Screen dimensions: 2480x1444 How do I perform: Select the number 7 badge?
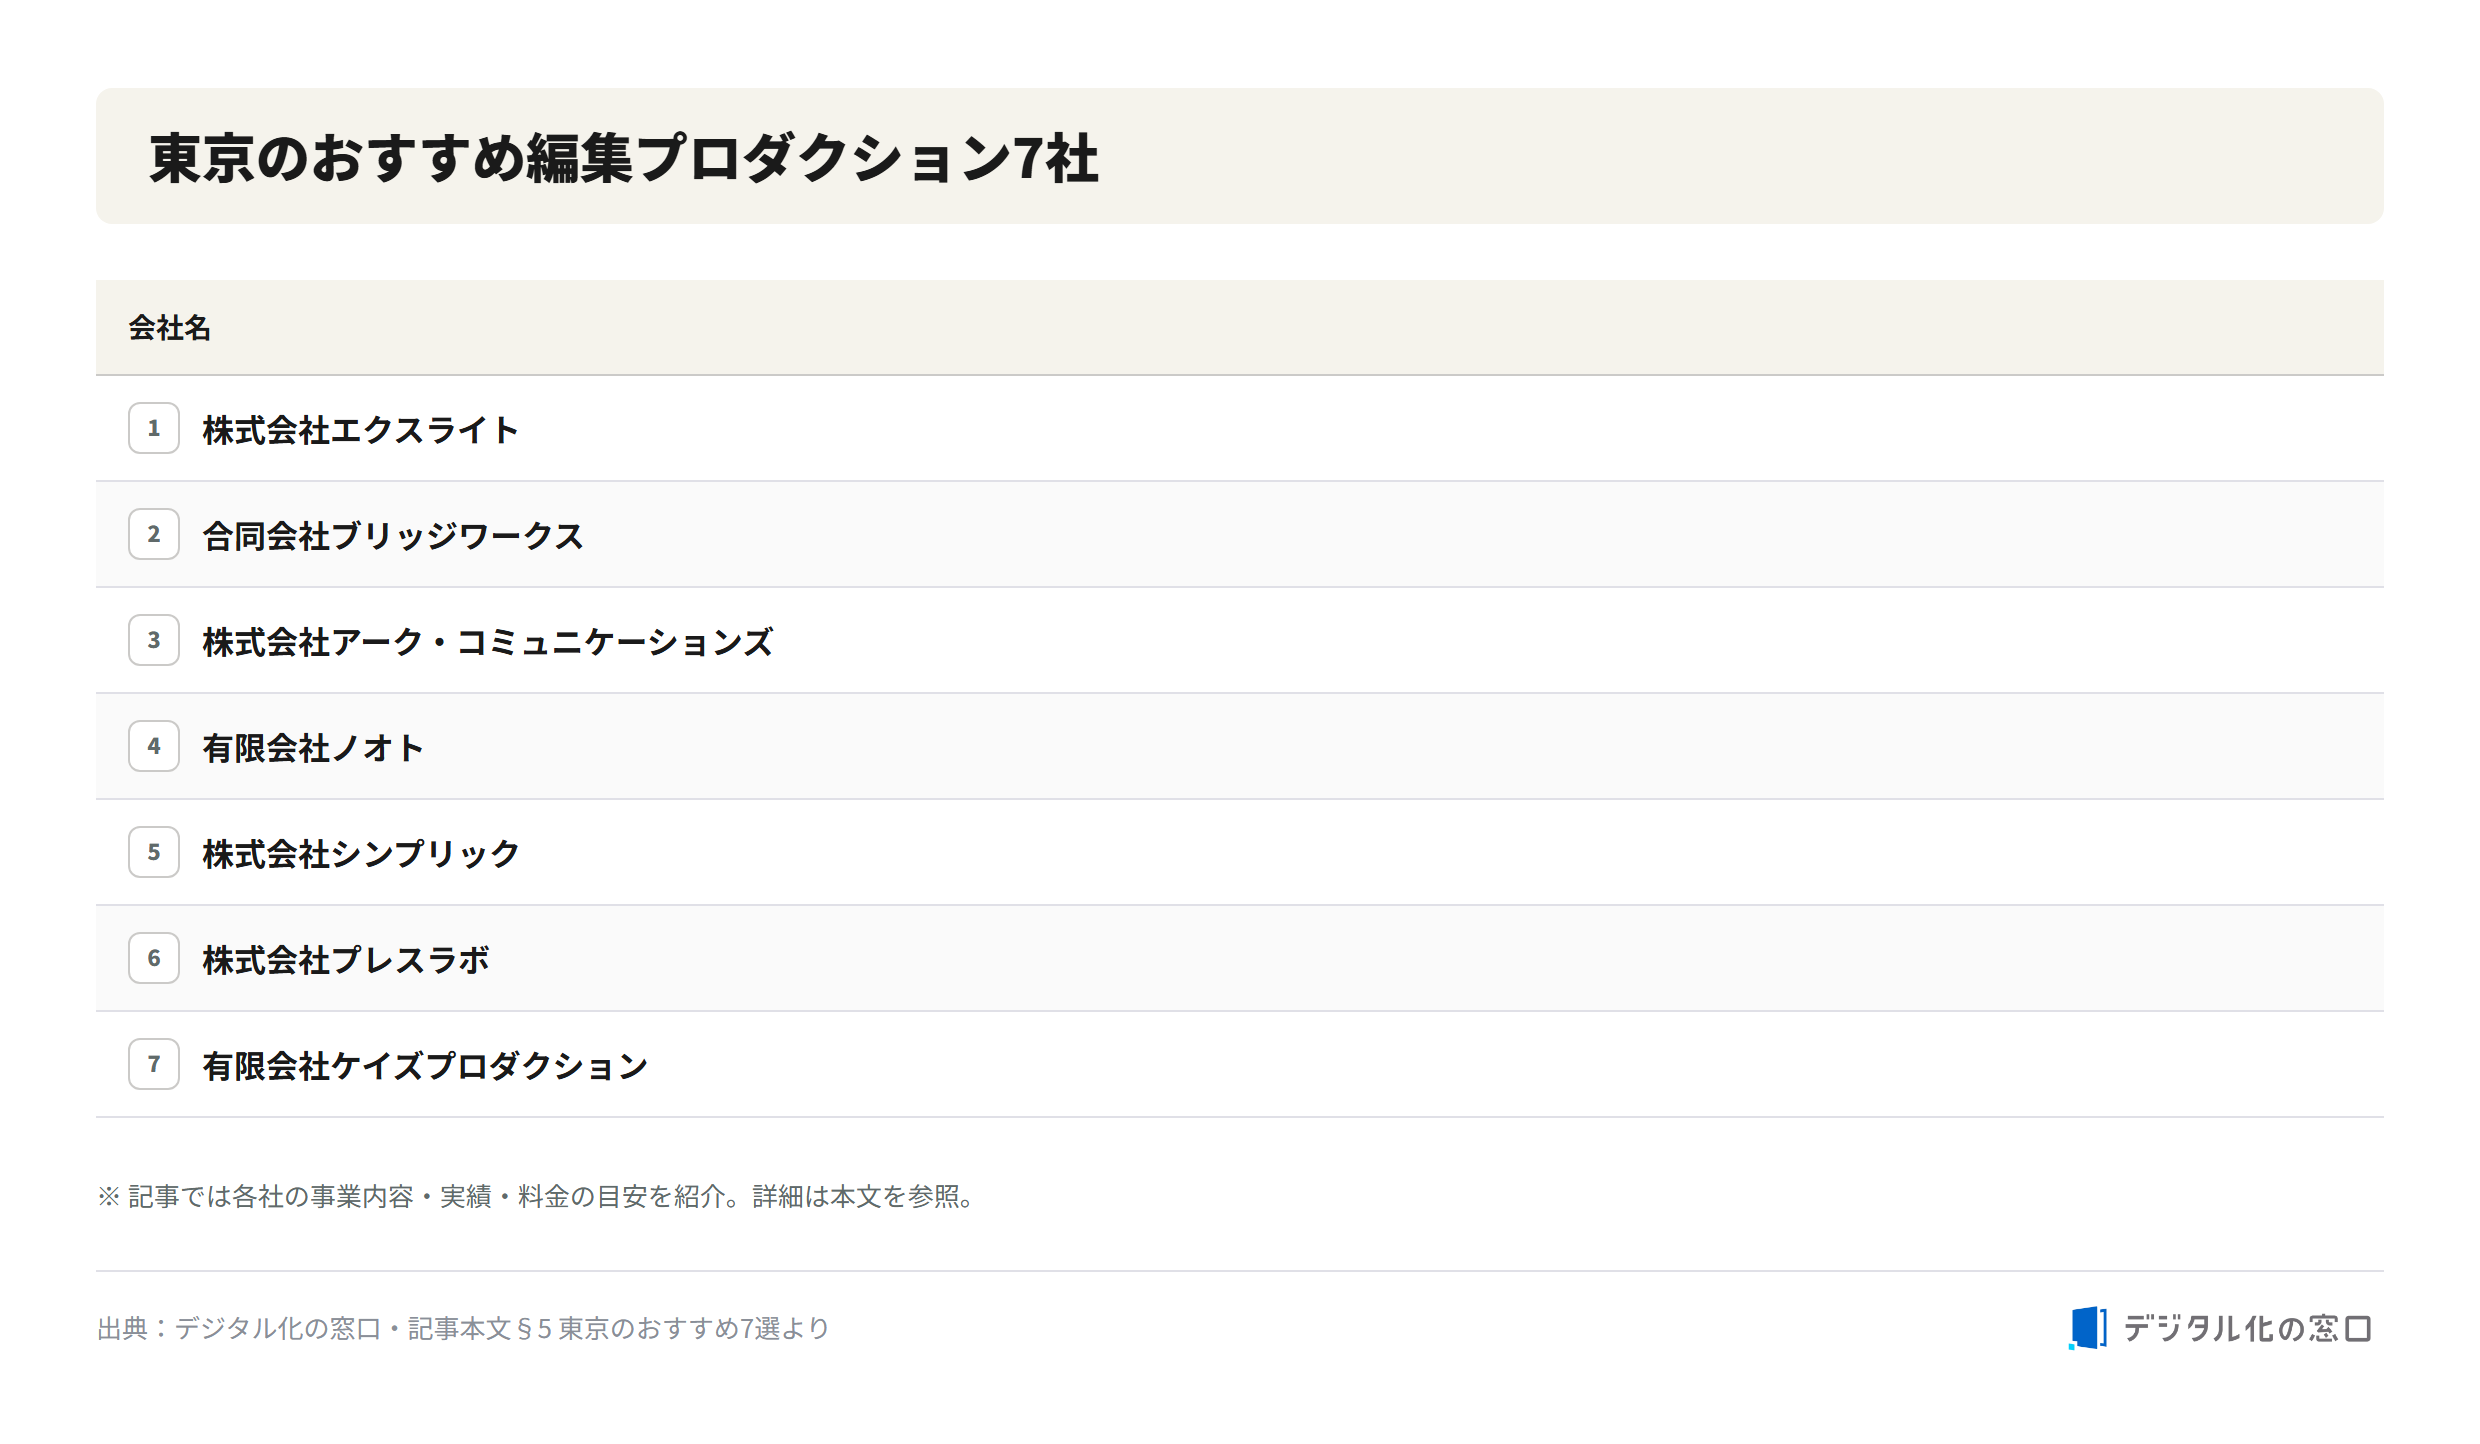tap(154, 1064)
